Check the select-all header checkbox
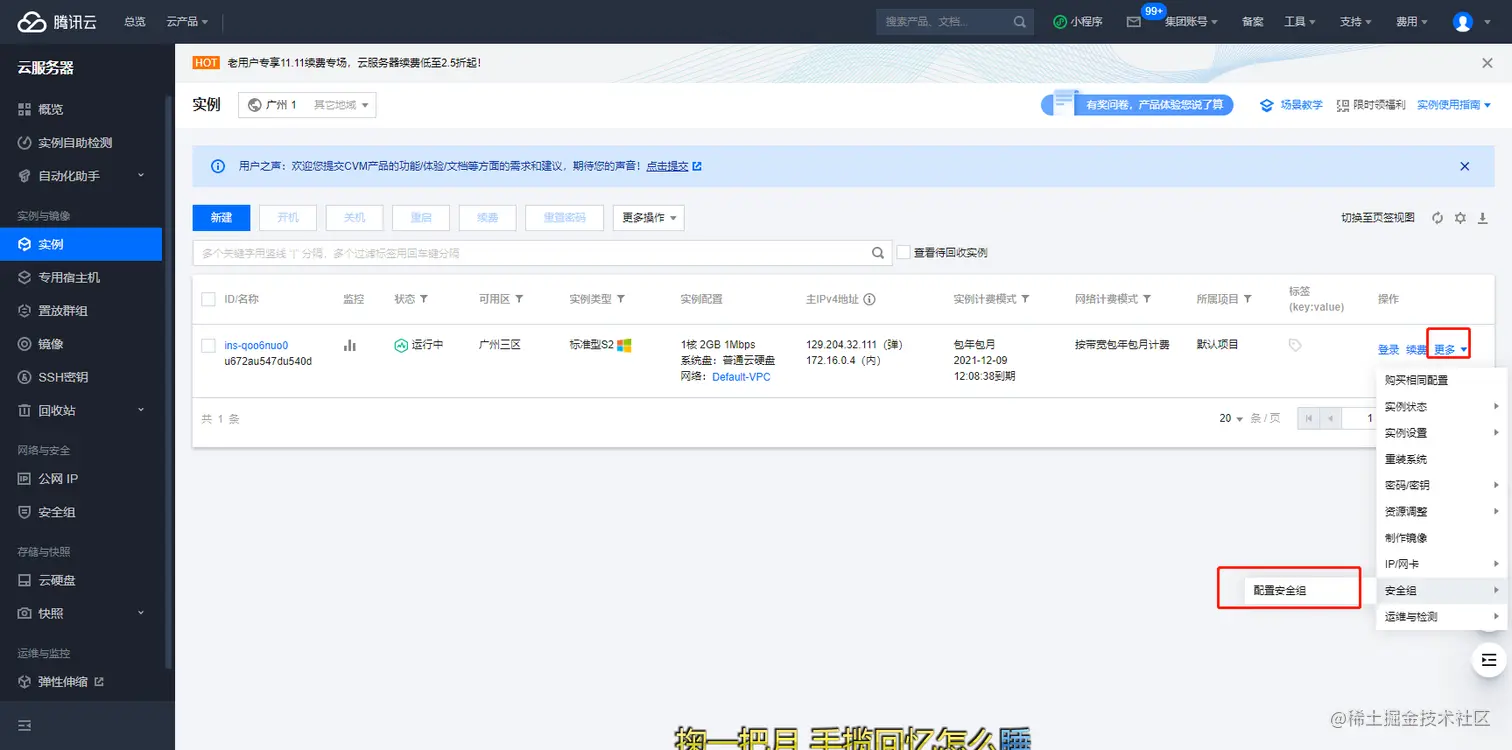 click(208, 299)
